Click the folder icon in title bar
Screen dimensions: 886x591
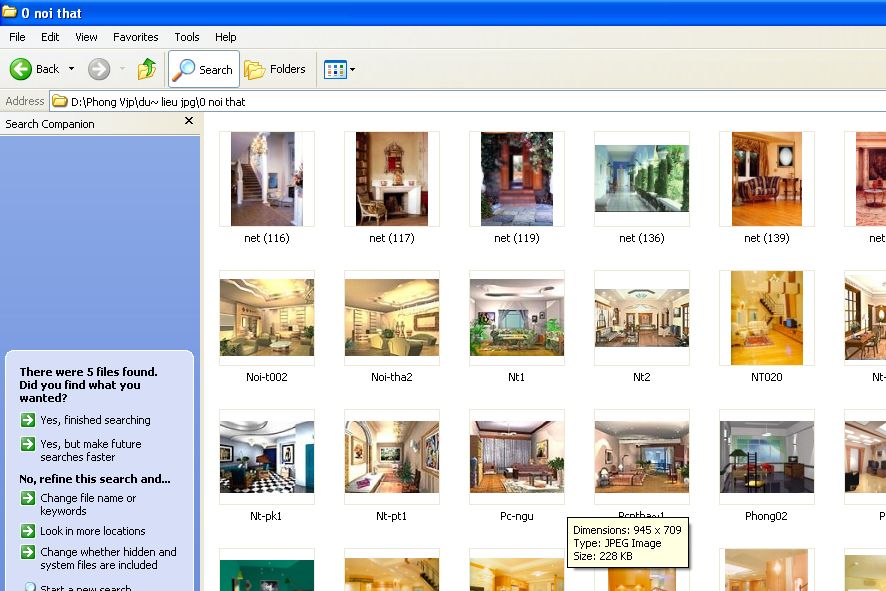[x=10, y=12]
